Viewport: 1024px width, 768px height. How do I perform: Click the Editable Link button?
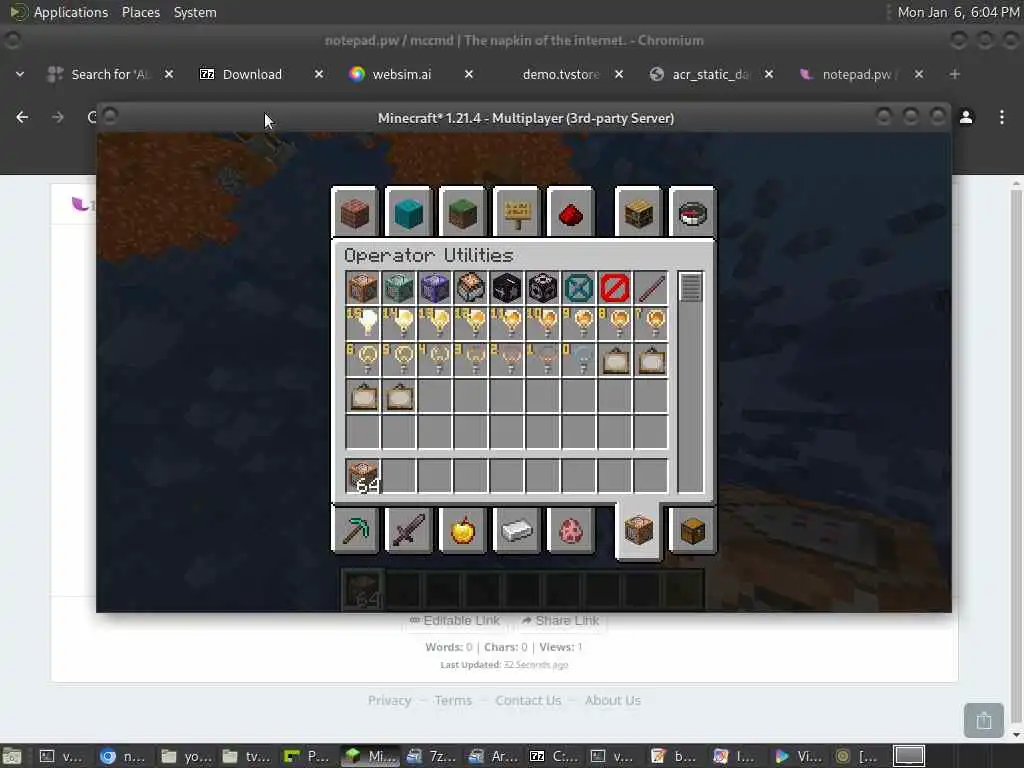[x=455, y=620]
